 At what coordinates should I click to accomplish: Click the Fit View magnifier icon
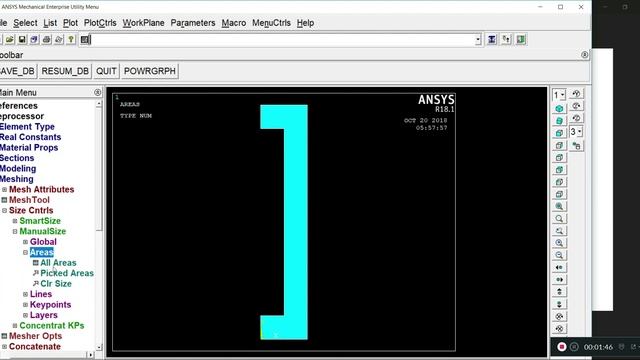559,207
